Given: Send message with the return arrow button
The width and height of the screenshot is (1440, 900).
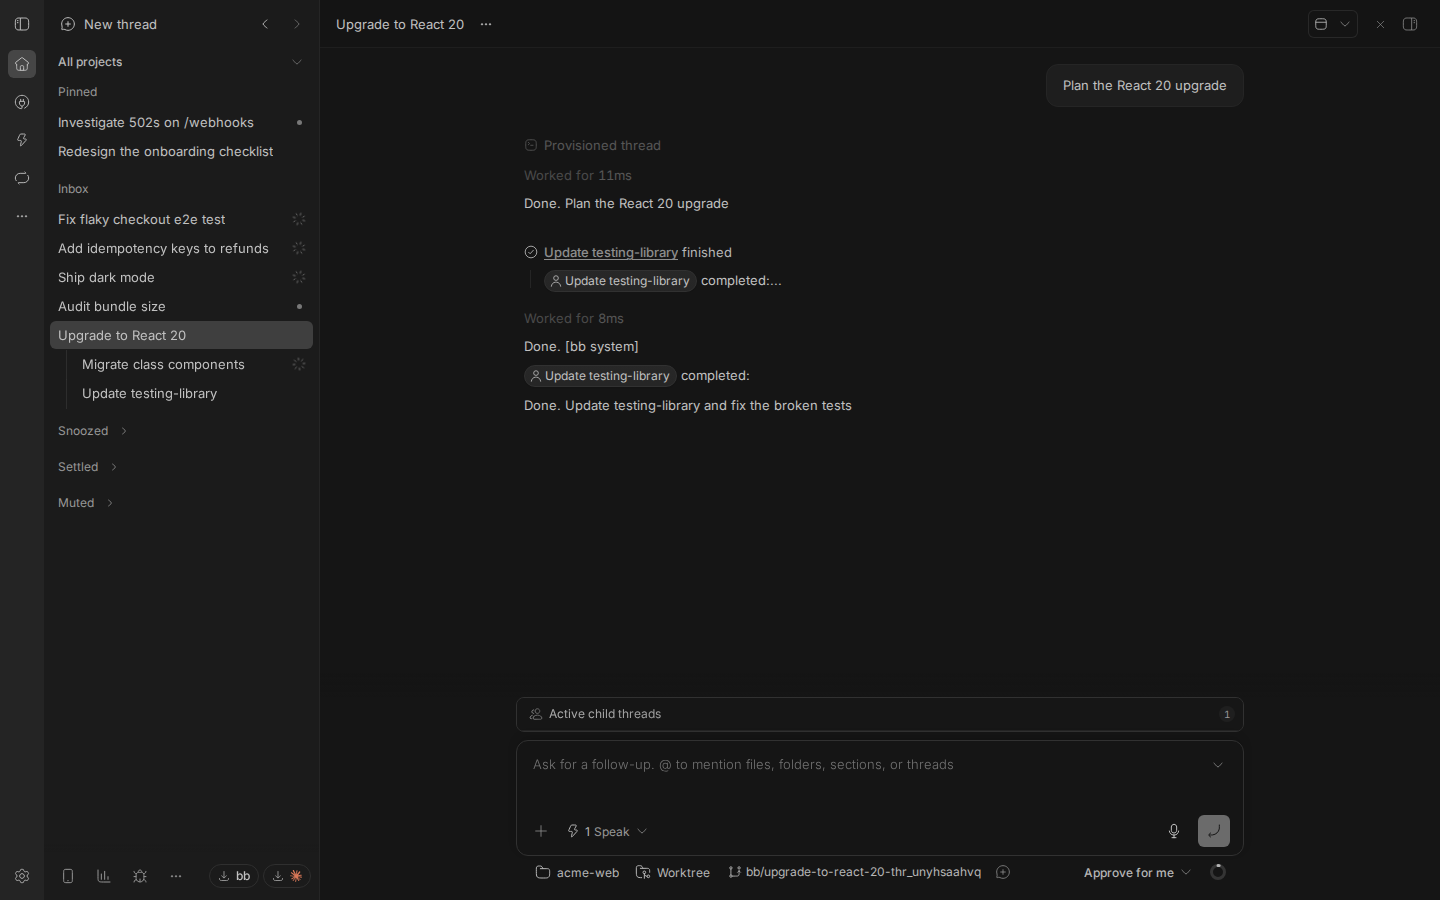Looking at the screenshot, I should pyautogui.click(x=1214, y=831).
